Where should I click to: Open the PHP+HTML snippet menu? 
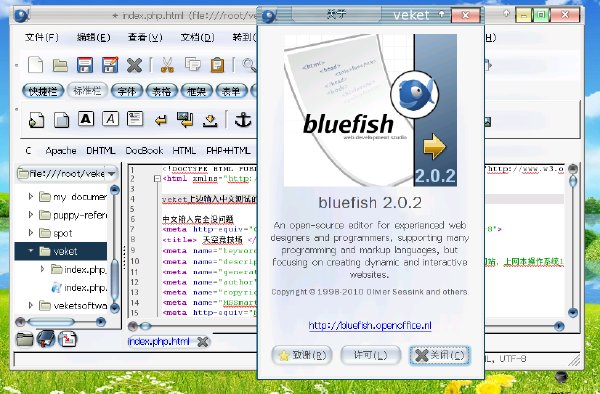pyautogui.click(x=228, y=151)
